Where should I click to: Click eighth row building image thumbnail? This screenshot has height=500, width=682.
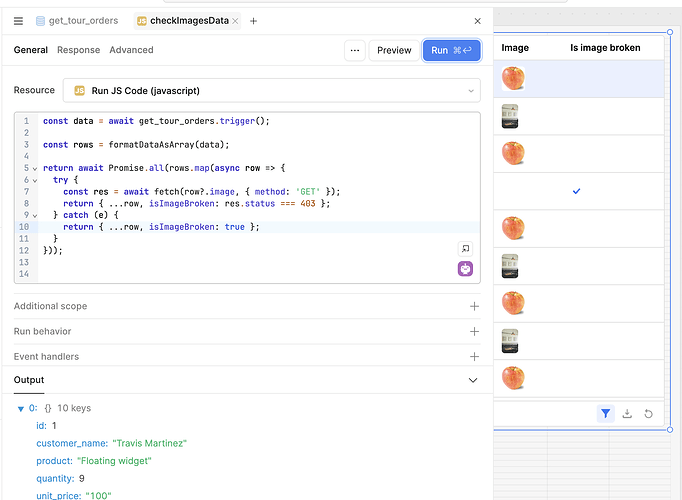(510, 341)
